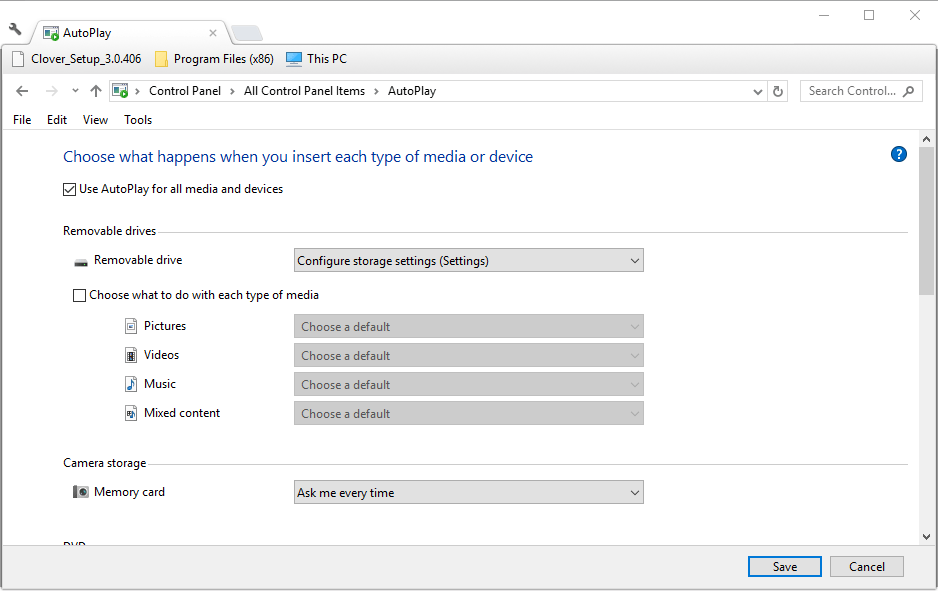Refresh the AutoPlay page with the reload icon

tap(779, 91)
